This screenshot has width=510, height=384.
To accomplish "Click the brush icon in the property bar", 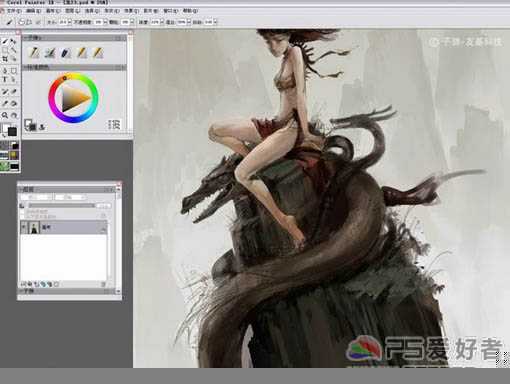I will pos(9,22).
